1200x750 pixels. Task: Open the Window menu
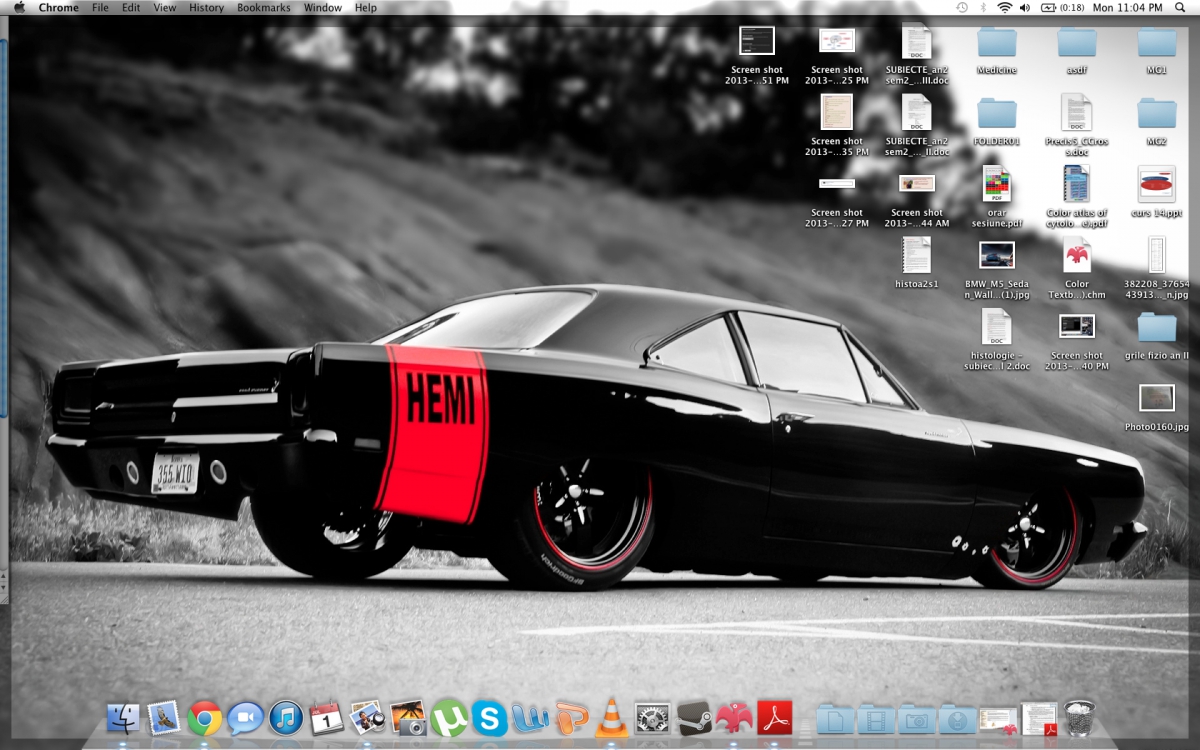(323, 7)
